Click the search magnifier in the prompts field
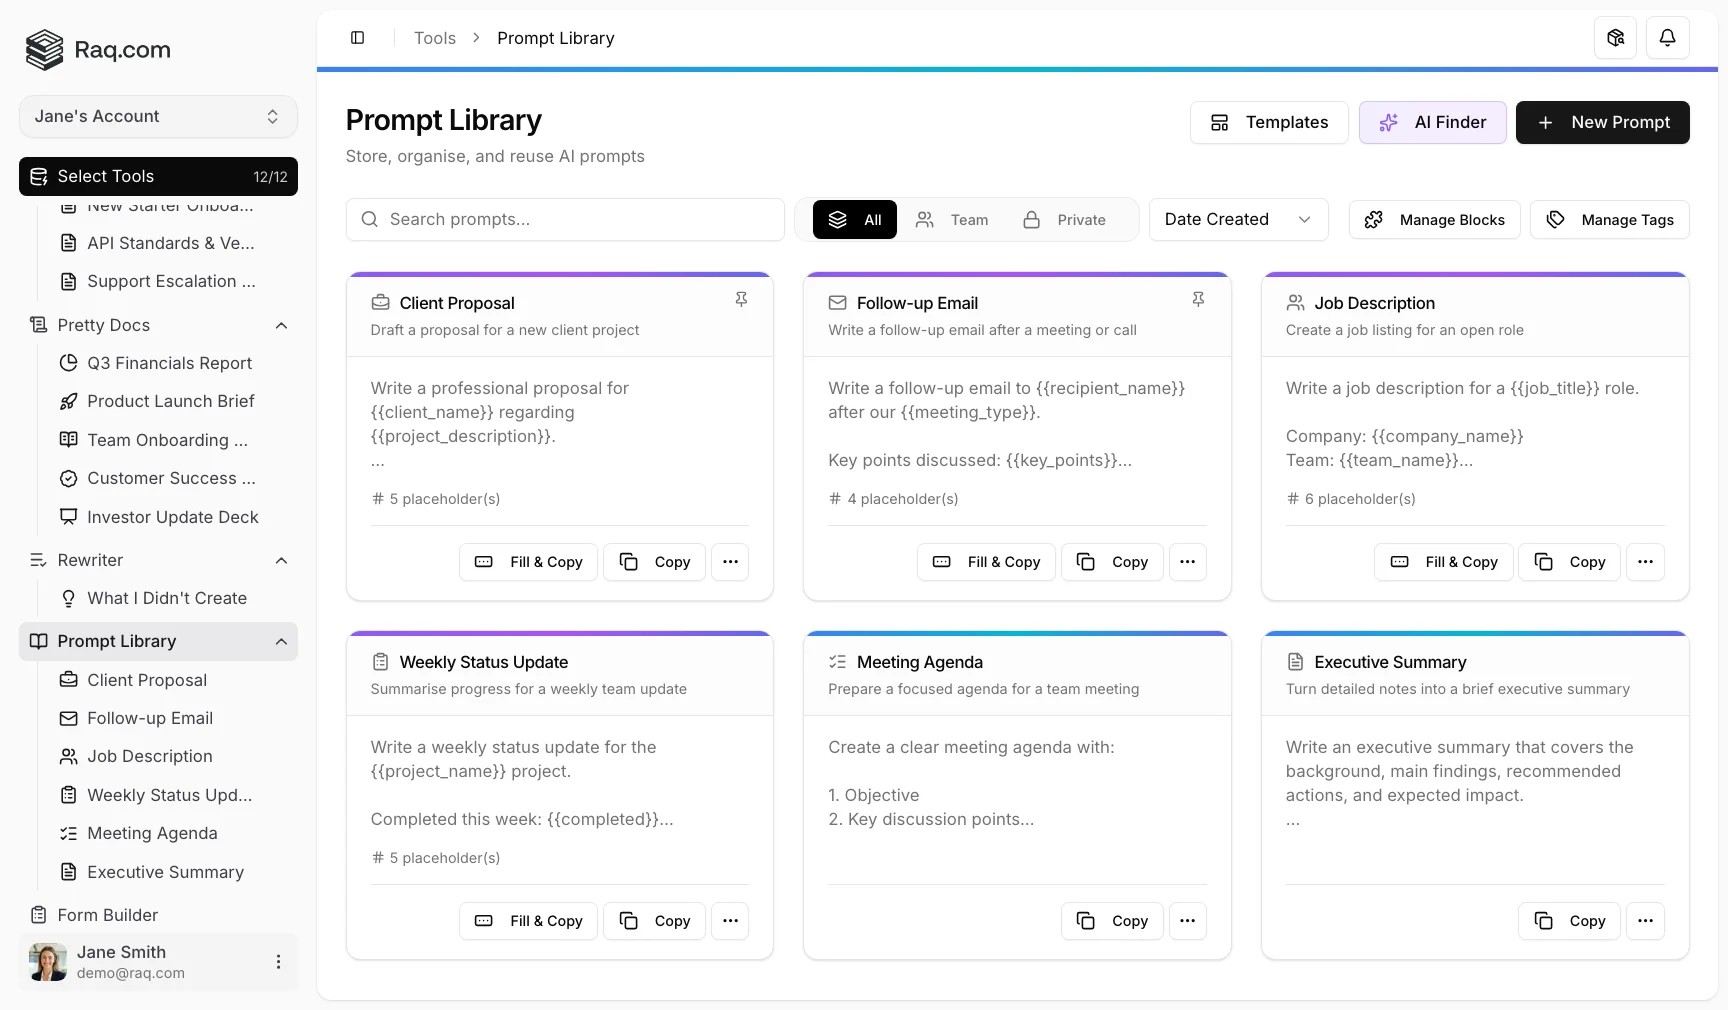1728x1010 pixels. click(370, 219)
